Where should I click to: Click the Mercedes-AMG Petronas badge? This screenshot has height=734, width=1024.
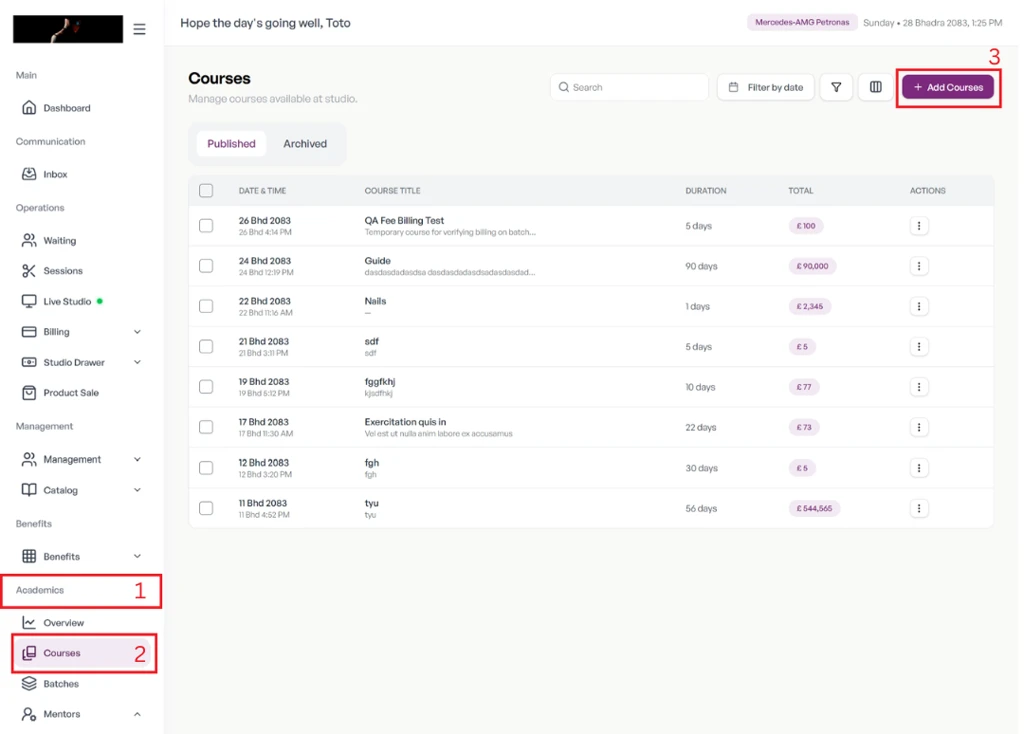[802, 22]
